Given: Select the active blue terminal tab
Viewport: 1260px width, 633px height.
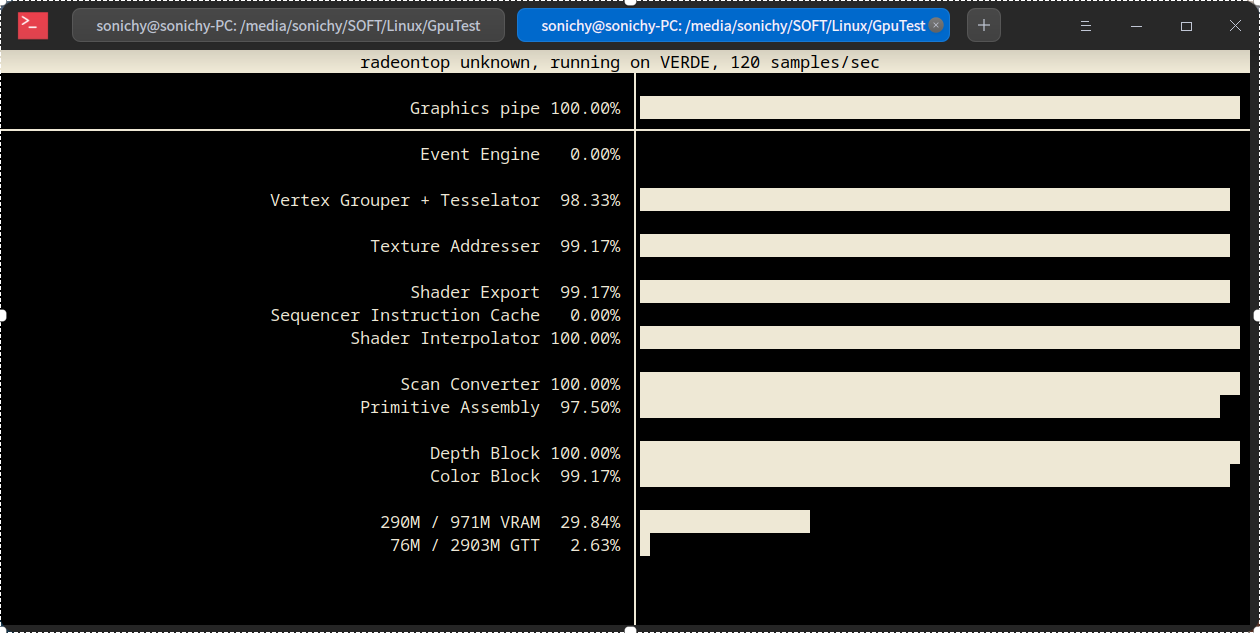Looking at the screenshot, I should pos(733,26).
